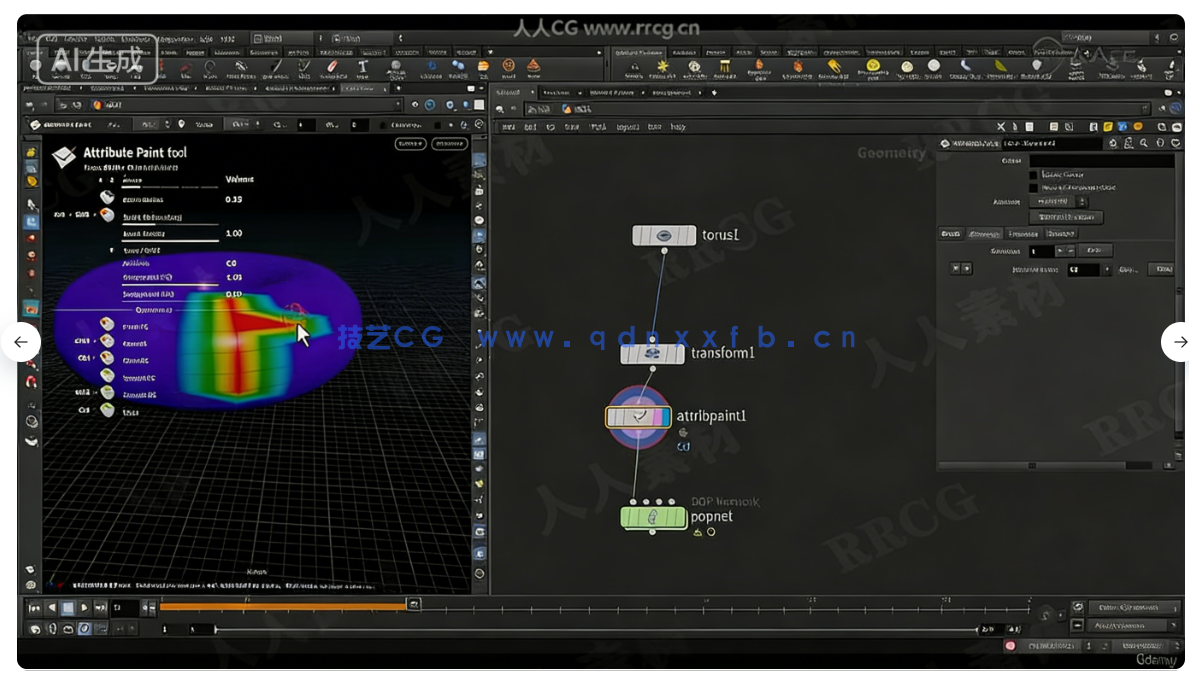Open the first tab of the right shelf

click(636, 53)
